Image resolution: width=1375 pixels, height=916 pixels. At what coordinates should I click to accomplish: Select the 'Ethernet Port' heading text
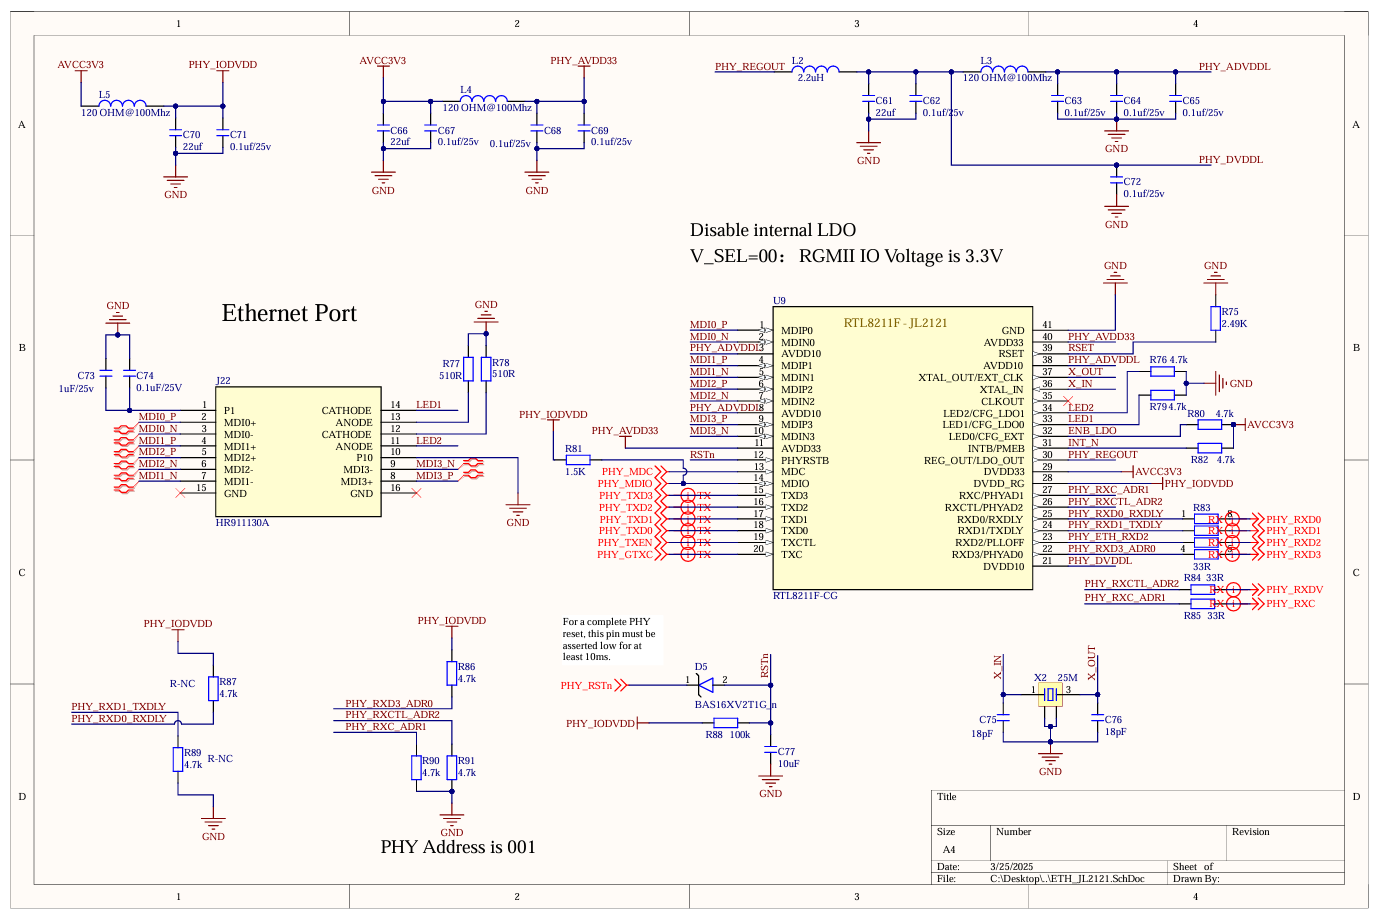pyautogui.click(x=289, y=313)
